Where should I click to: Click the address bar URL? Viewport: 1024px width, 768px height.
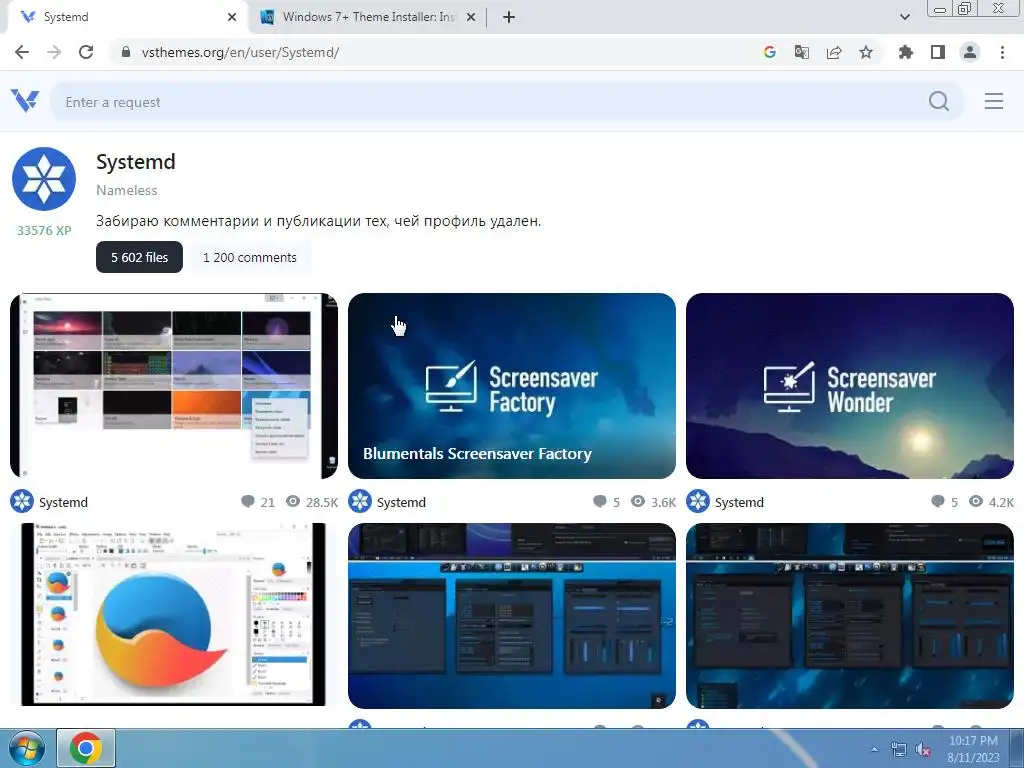pos(240,52)
